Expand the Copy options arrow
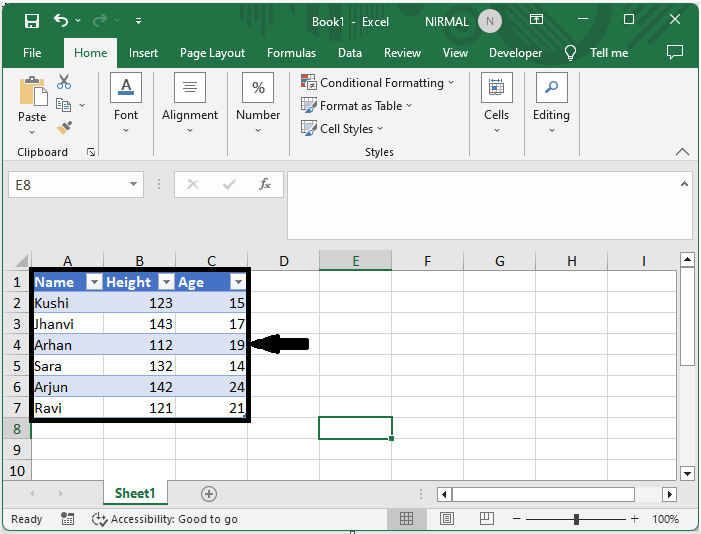The image size is (701, 534). click(x=82, y=106)
